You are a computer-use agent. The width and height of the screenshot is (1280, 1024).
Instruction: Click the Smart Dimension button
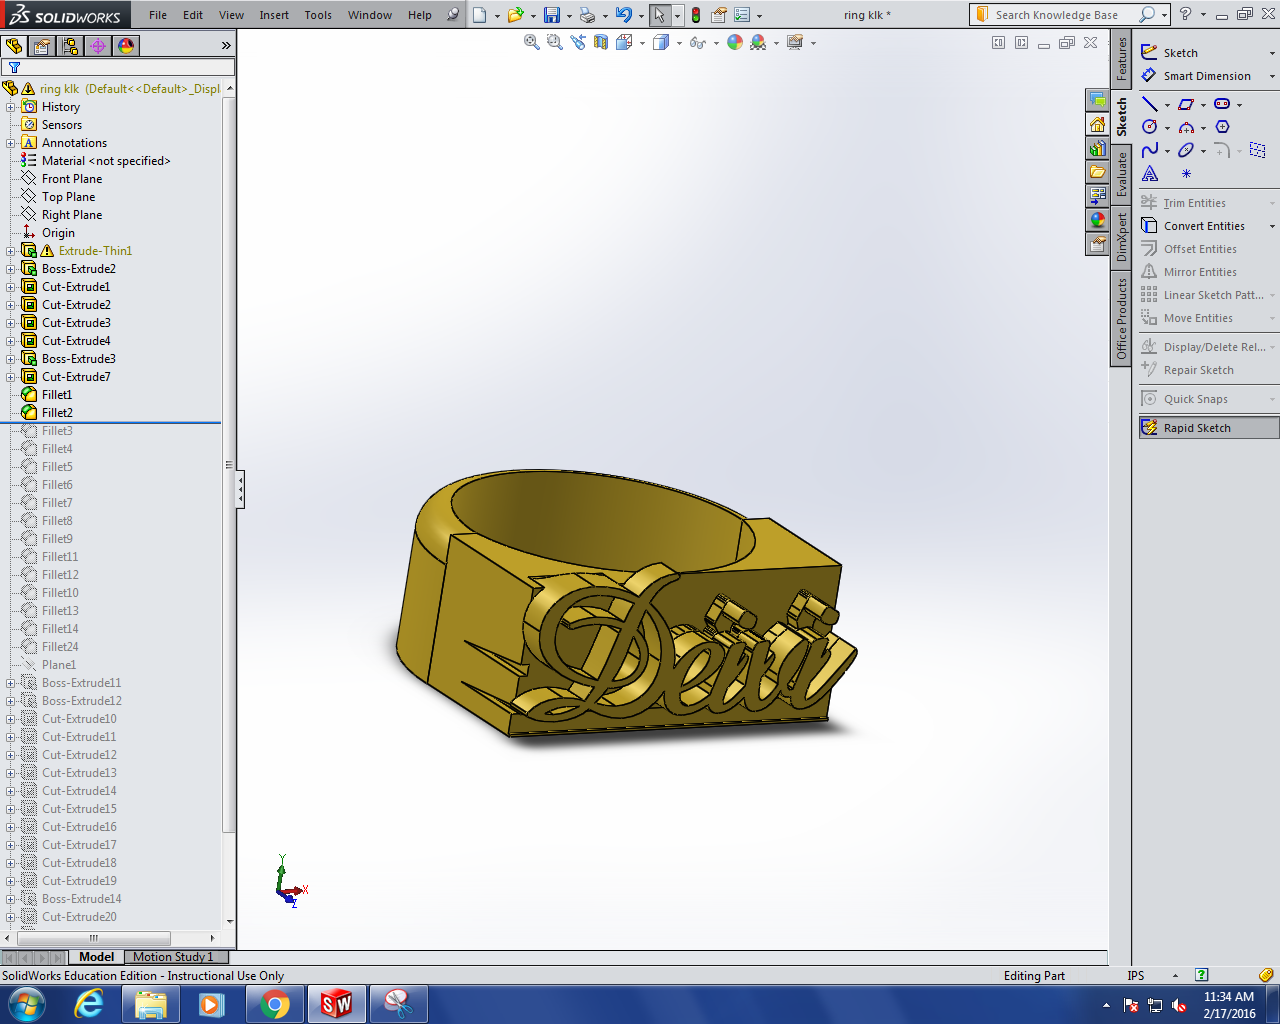click(1196, 76)
